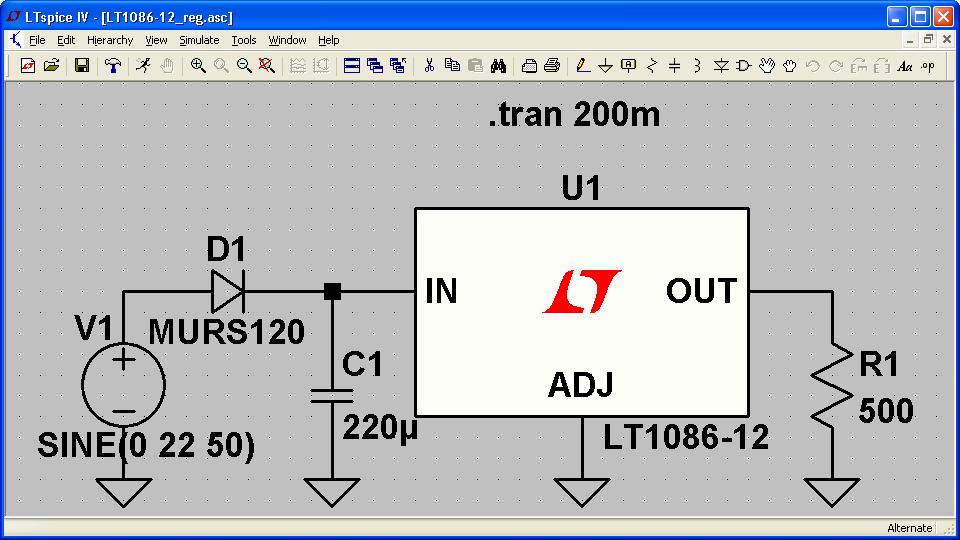Select the V1 voltage source symbol
Viewport: 960px width, 540px height.
point(124,384)
